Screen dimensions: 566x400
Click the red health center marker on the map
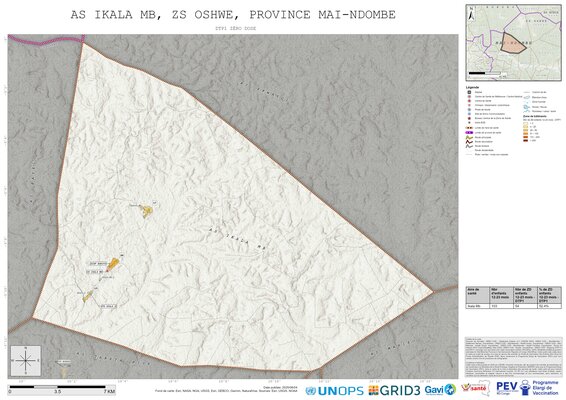click(x=107, y=270)
